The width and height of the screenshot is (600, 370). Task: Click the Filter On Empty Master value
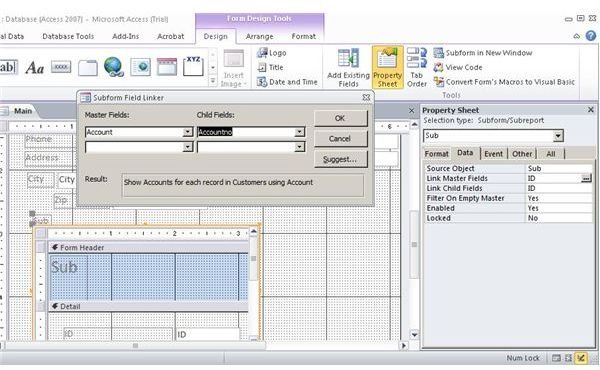tap(558, 198)
